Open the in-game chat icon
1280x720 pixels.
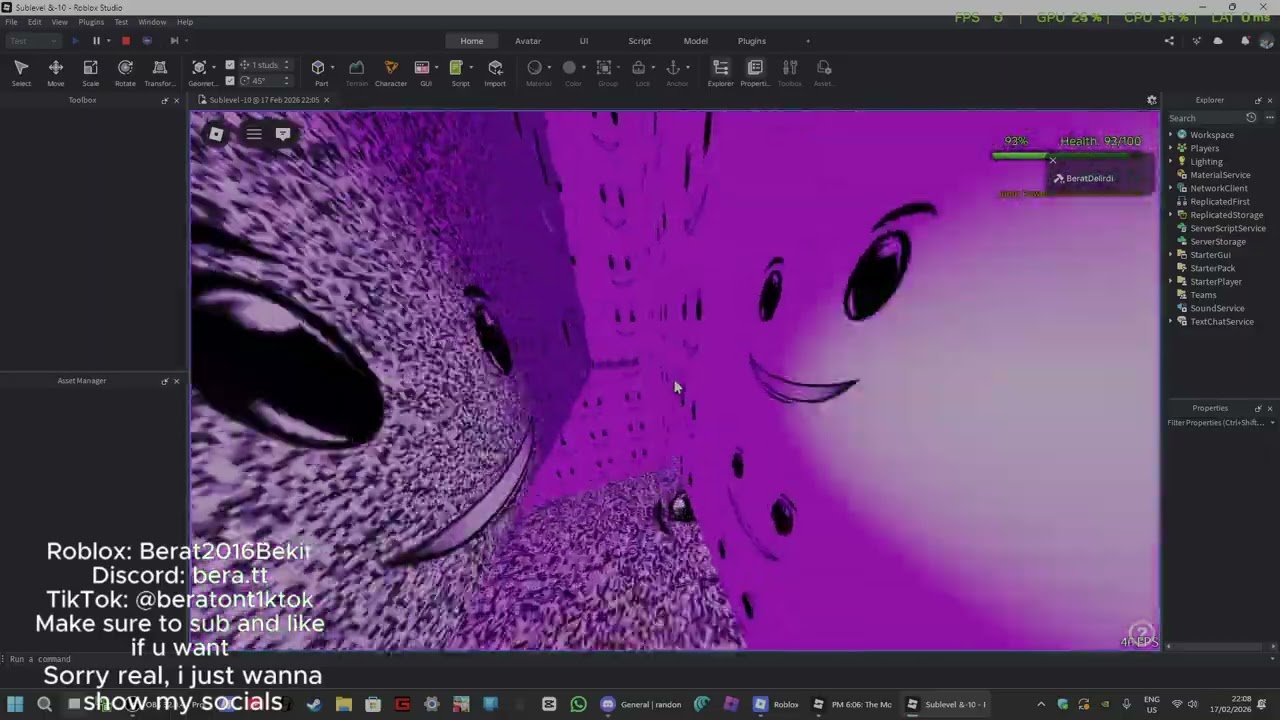pos(283,134)
